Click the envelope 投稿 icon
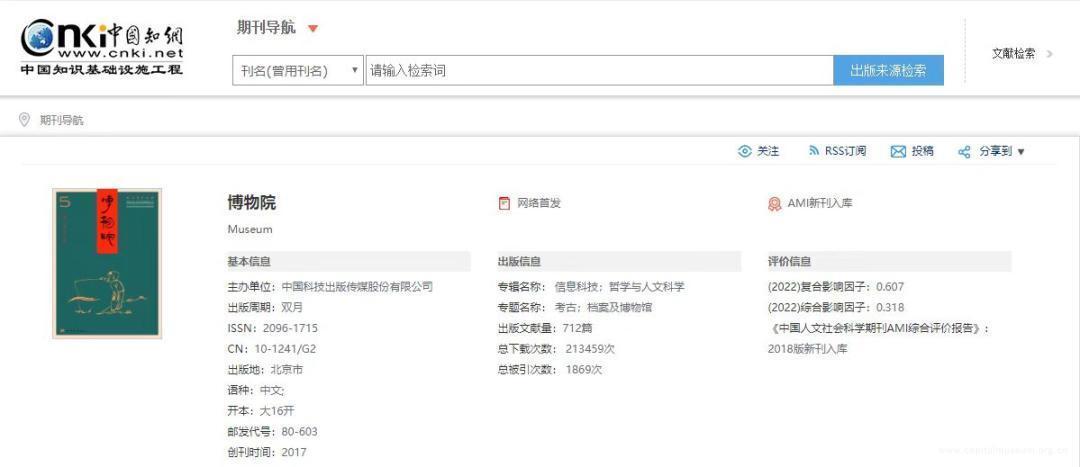Viewport: 1080px width, 467px height. 898,152
